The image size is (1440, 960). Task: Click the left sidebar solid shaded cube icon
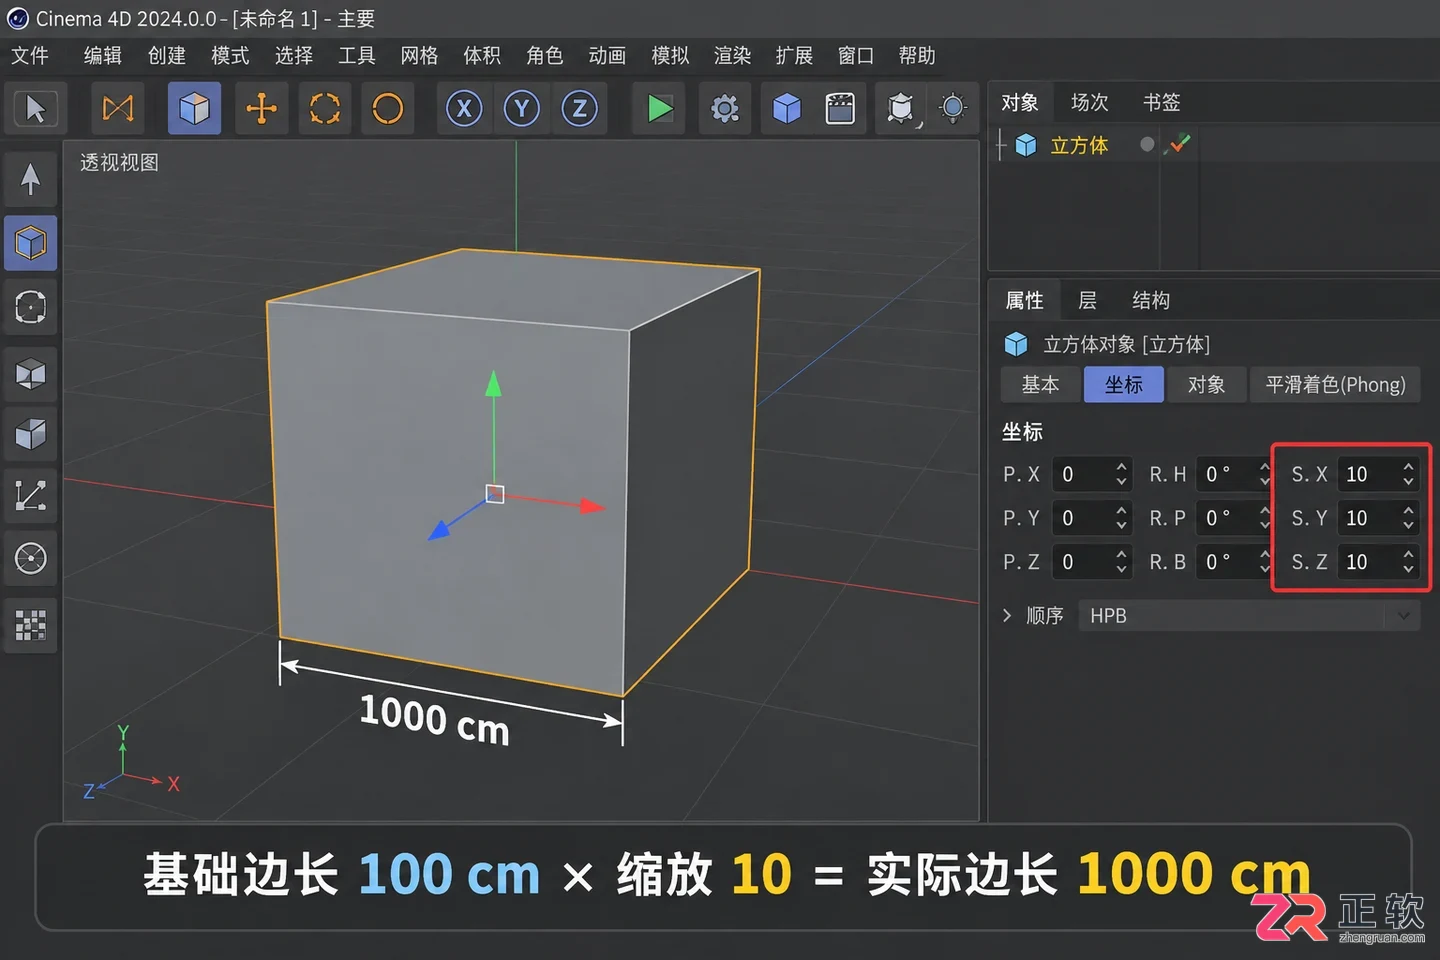pos(31,434)
